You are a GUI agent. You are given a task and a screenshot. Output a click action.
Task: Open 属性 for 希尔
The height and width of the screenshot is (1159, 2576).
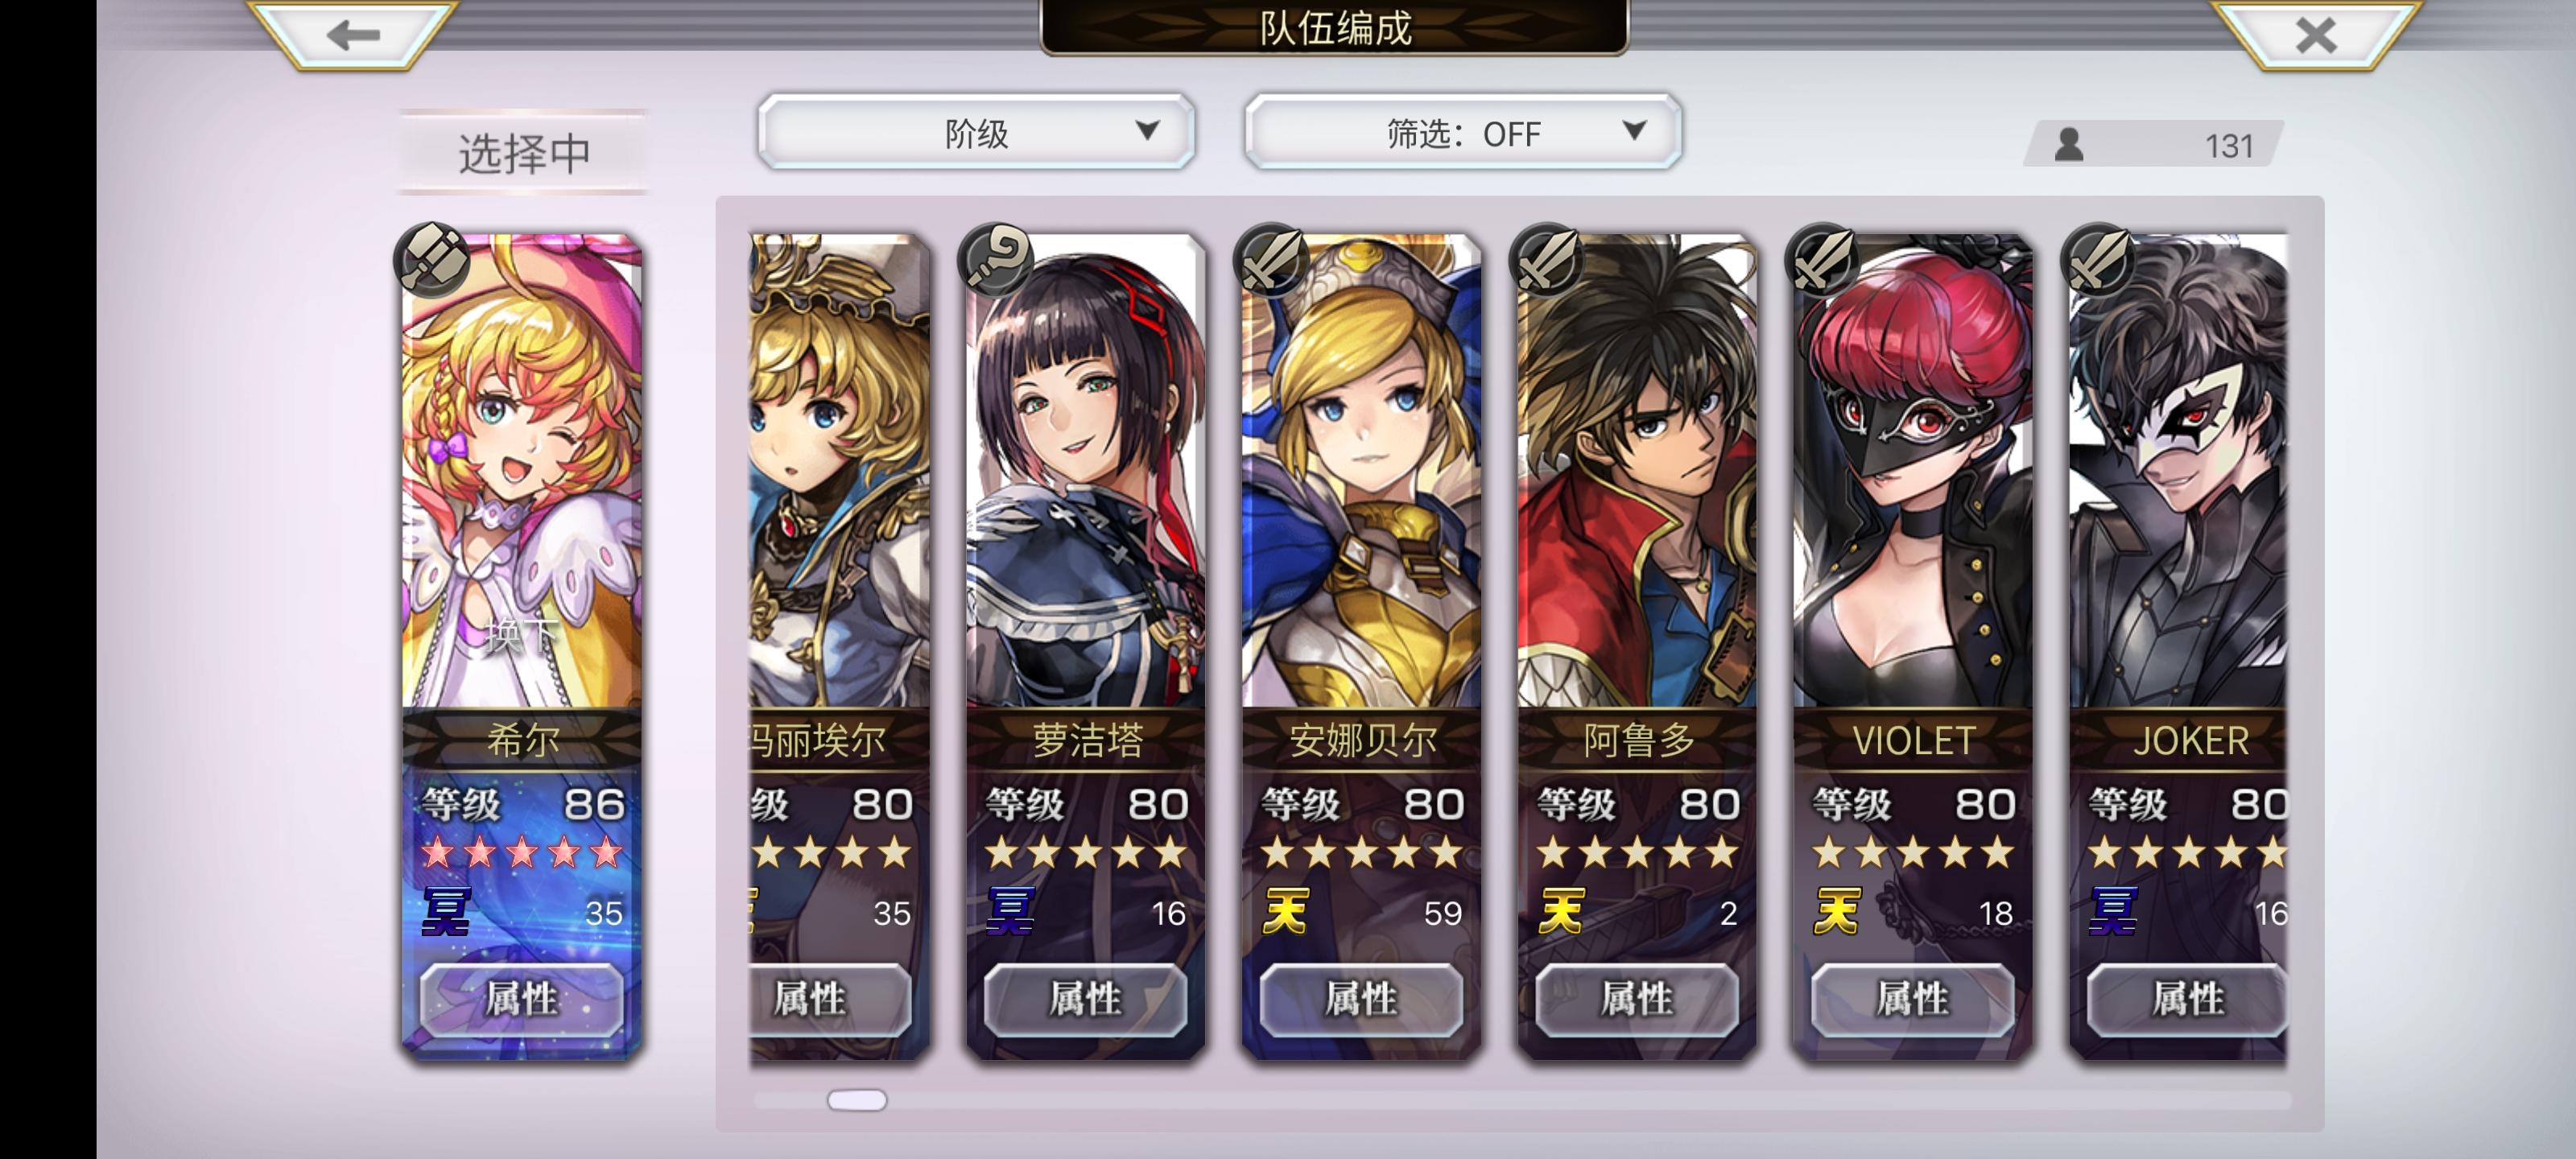point(521,998)
